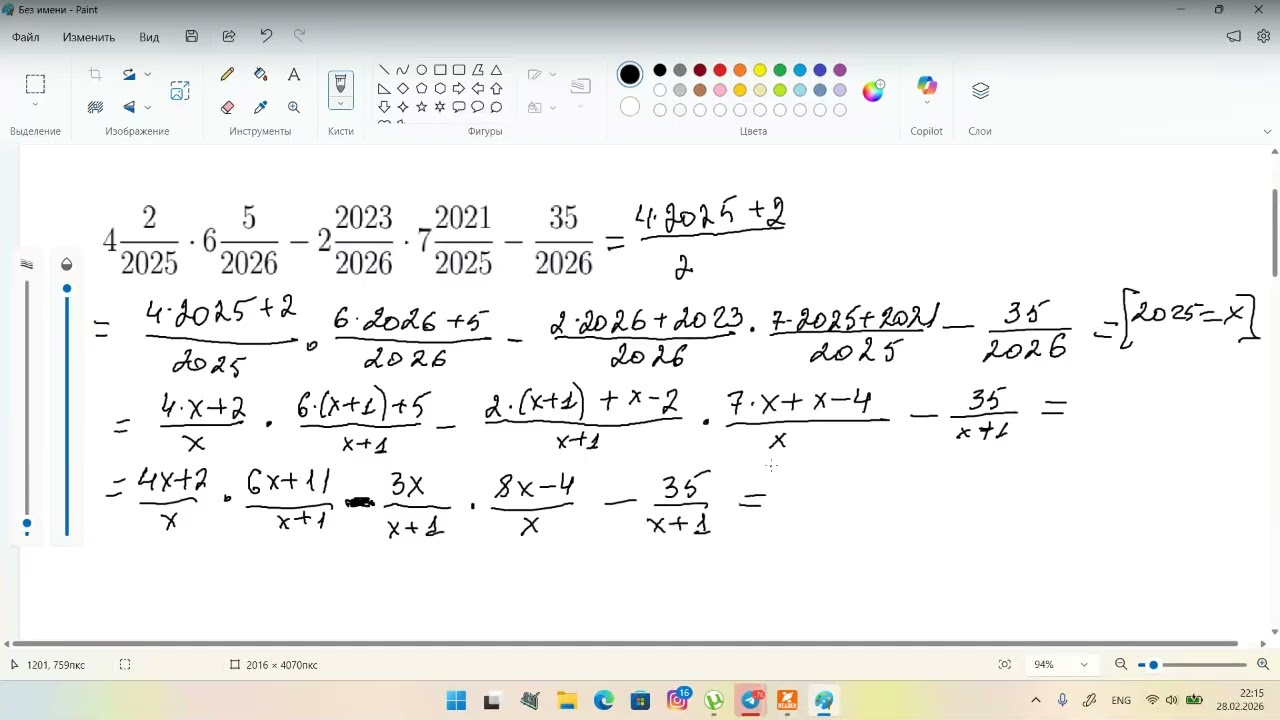
Task: Open Paint settings gear
Action: 1263,36
